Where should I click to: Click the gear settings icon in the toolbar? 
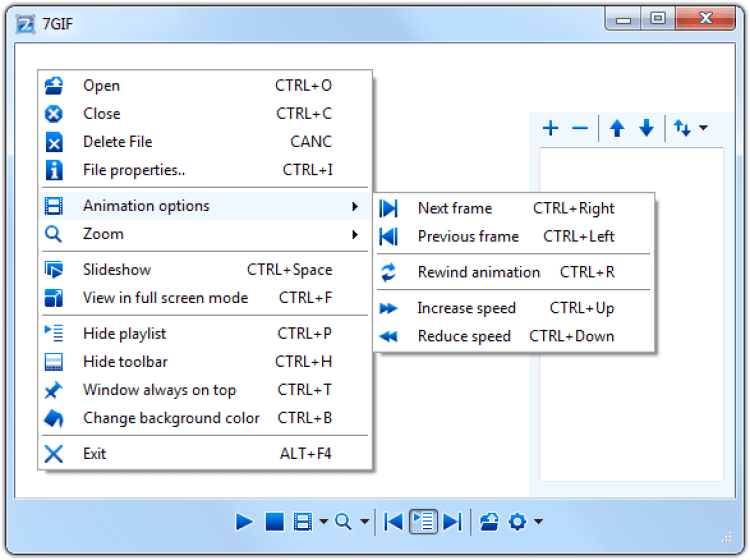pos(518,522)
